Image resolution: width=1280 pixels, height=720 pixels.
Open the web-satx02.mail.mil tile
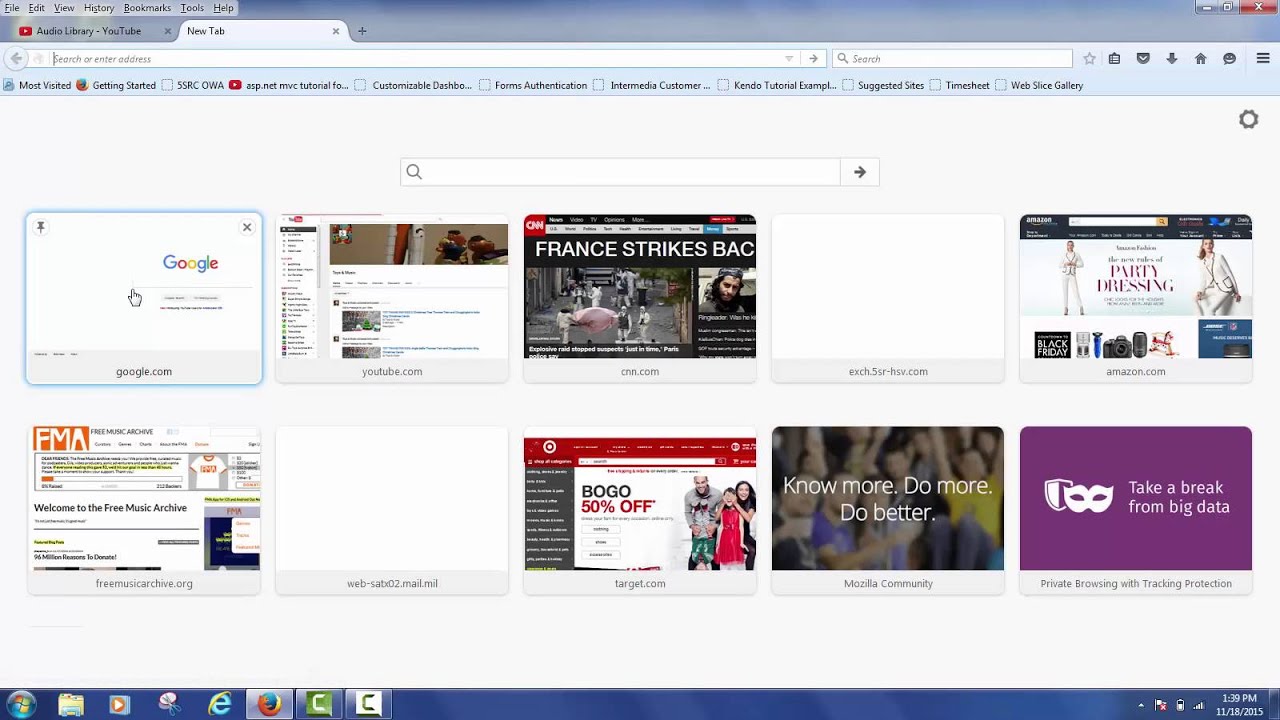click(x=392, y=510)
